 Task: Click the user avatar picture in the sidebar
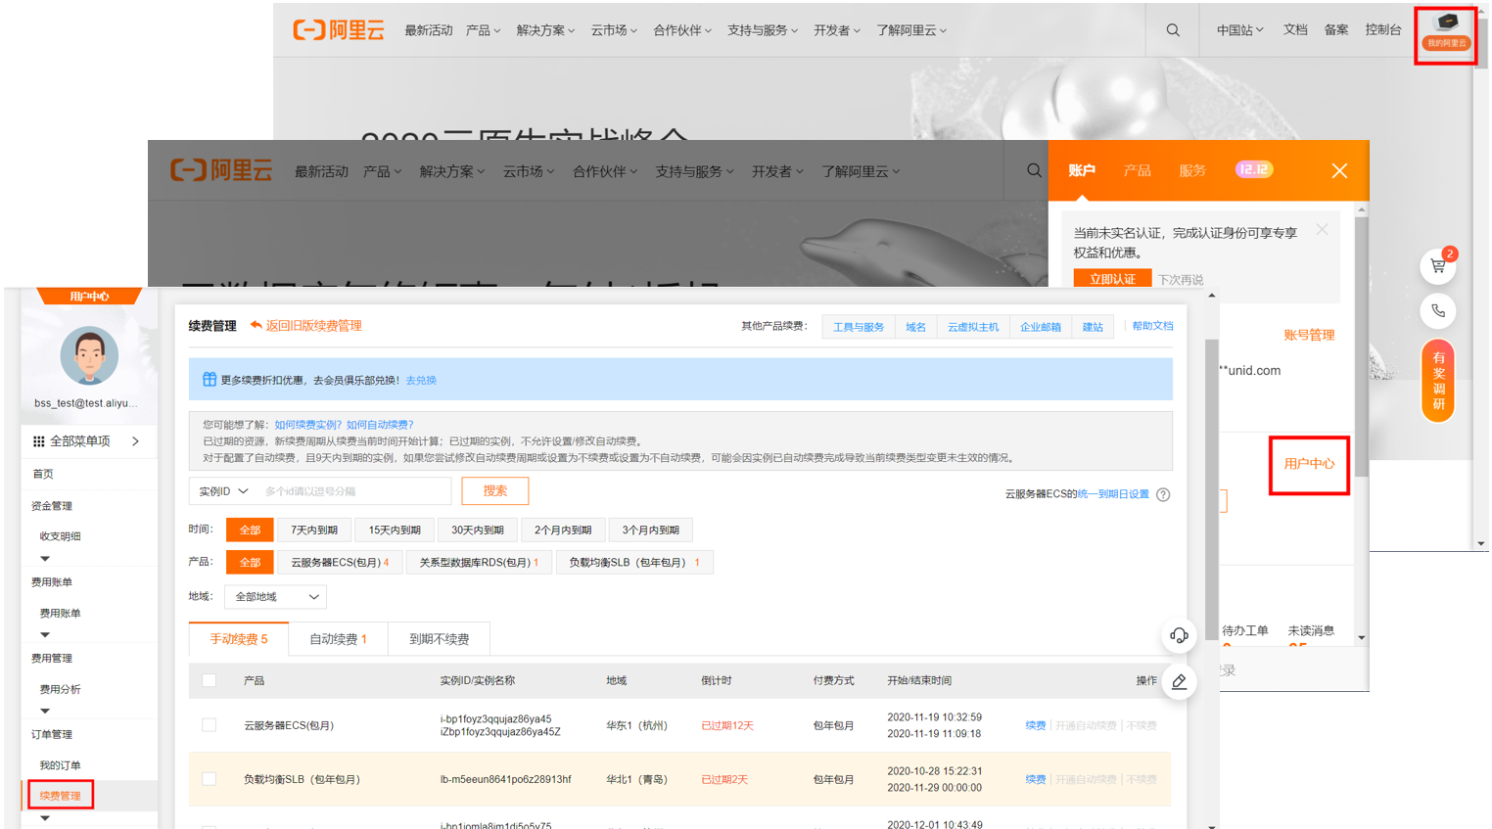click(x=89, y=356)
